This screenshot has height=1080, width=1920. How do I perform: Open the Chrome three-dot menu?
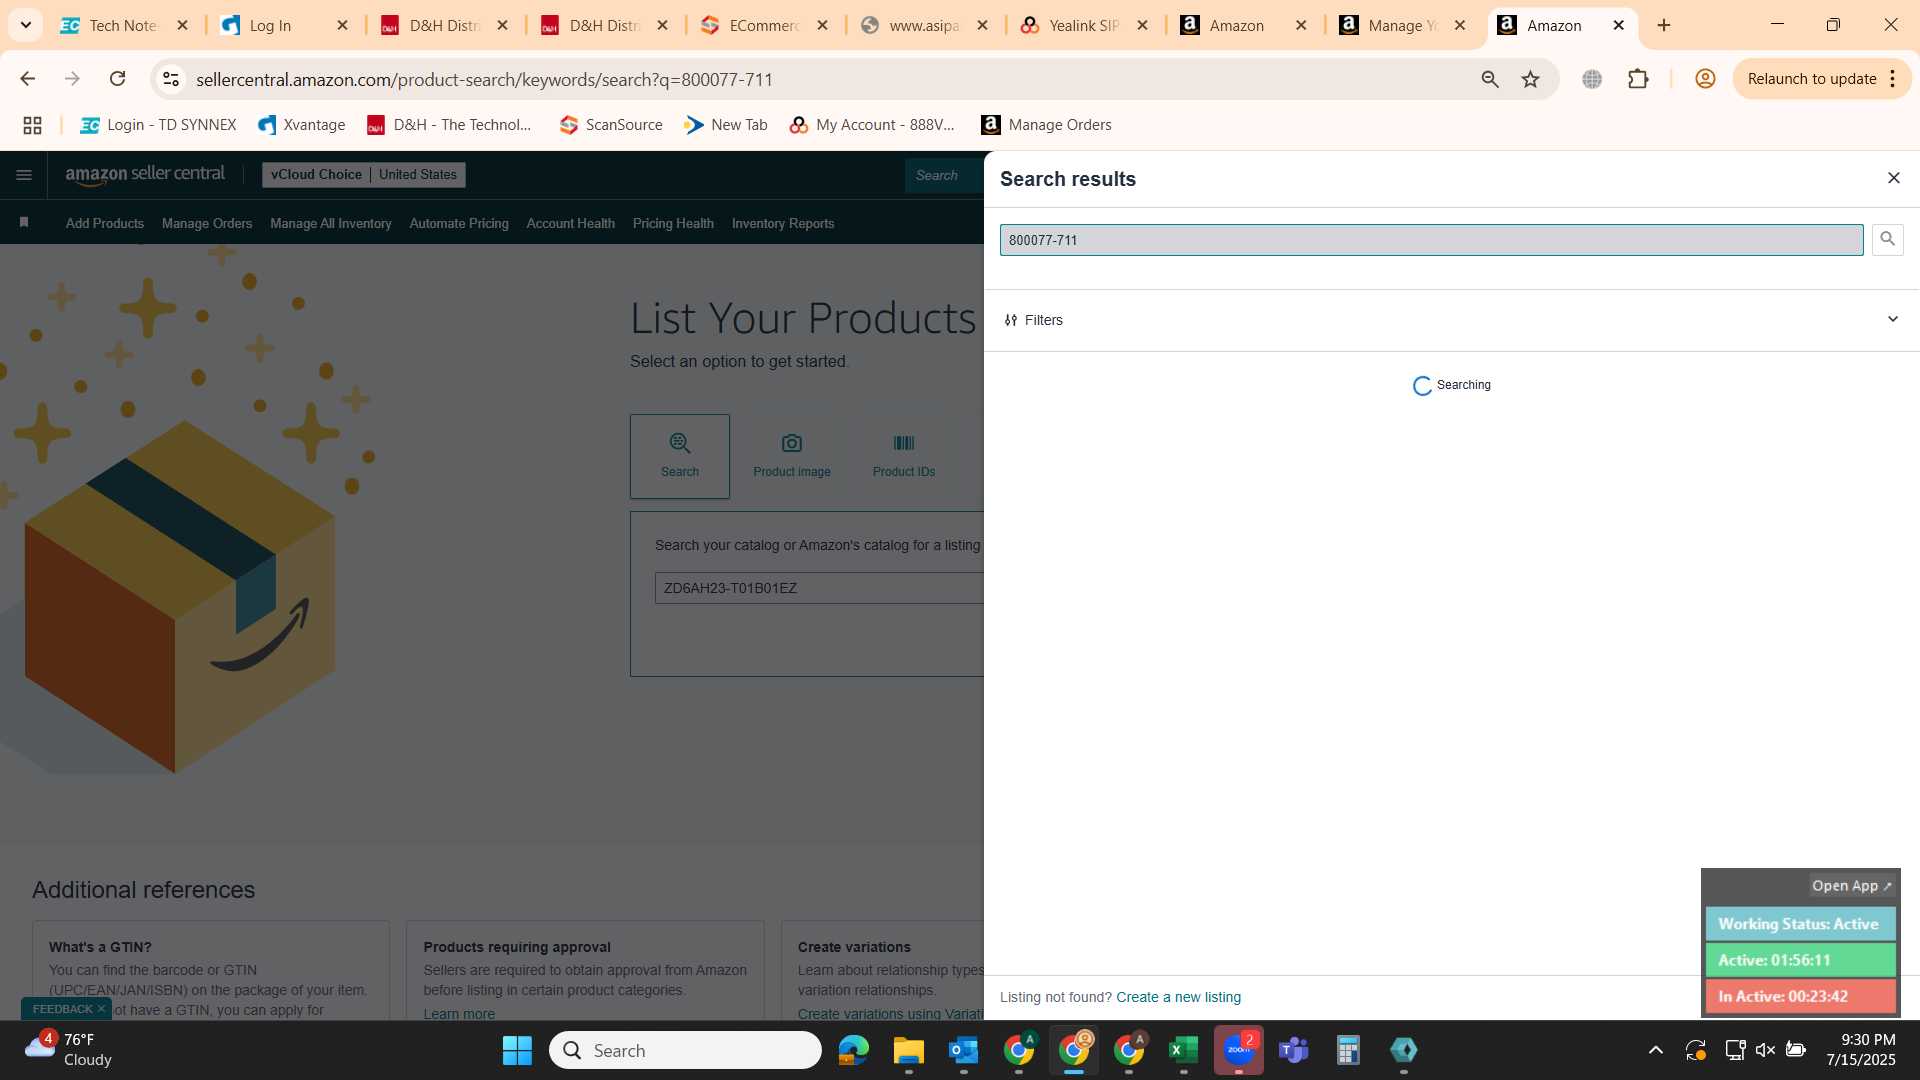coord(1892,79)
